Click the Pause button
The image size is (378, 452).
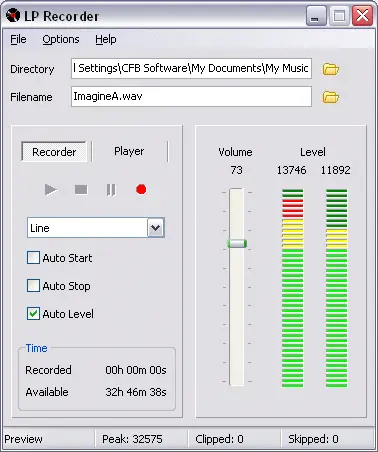coord(111,190)
